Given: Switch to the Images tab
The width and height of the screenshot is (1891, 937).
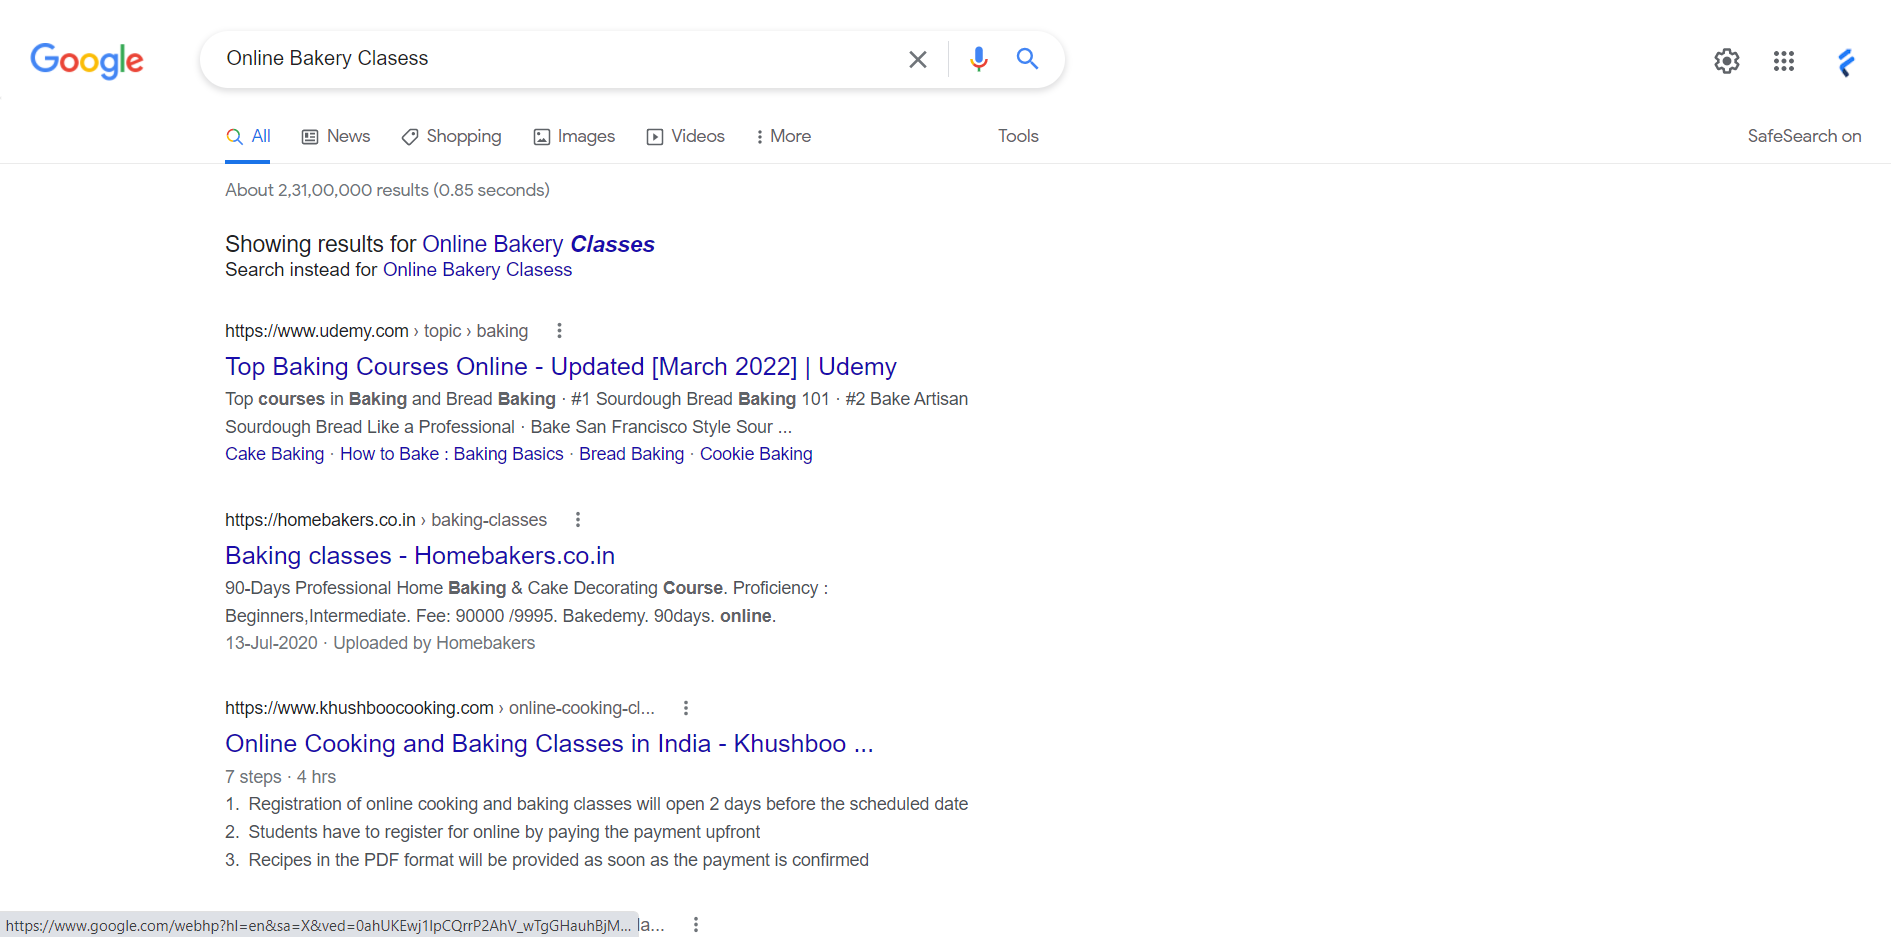Looking at the screenshot, I should [574, 137].
